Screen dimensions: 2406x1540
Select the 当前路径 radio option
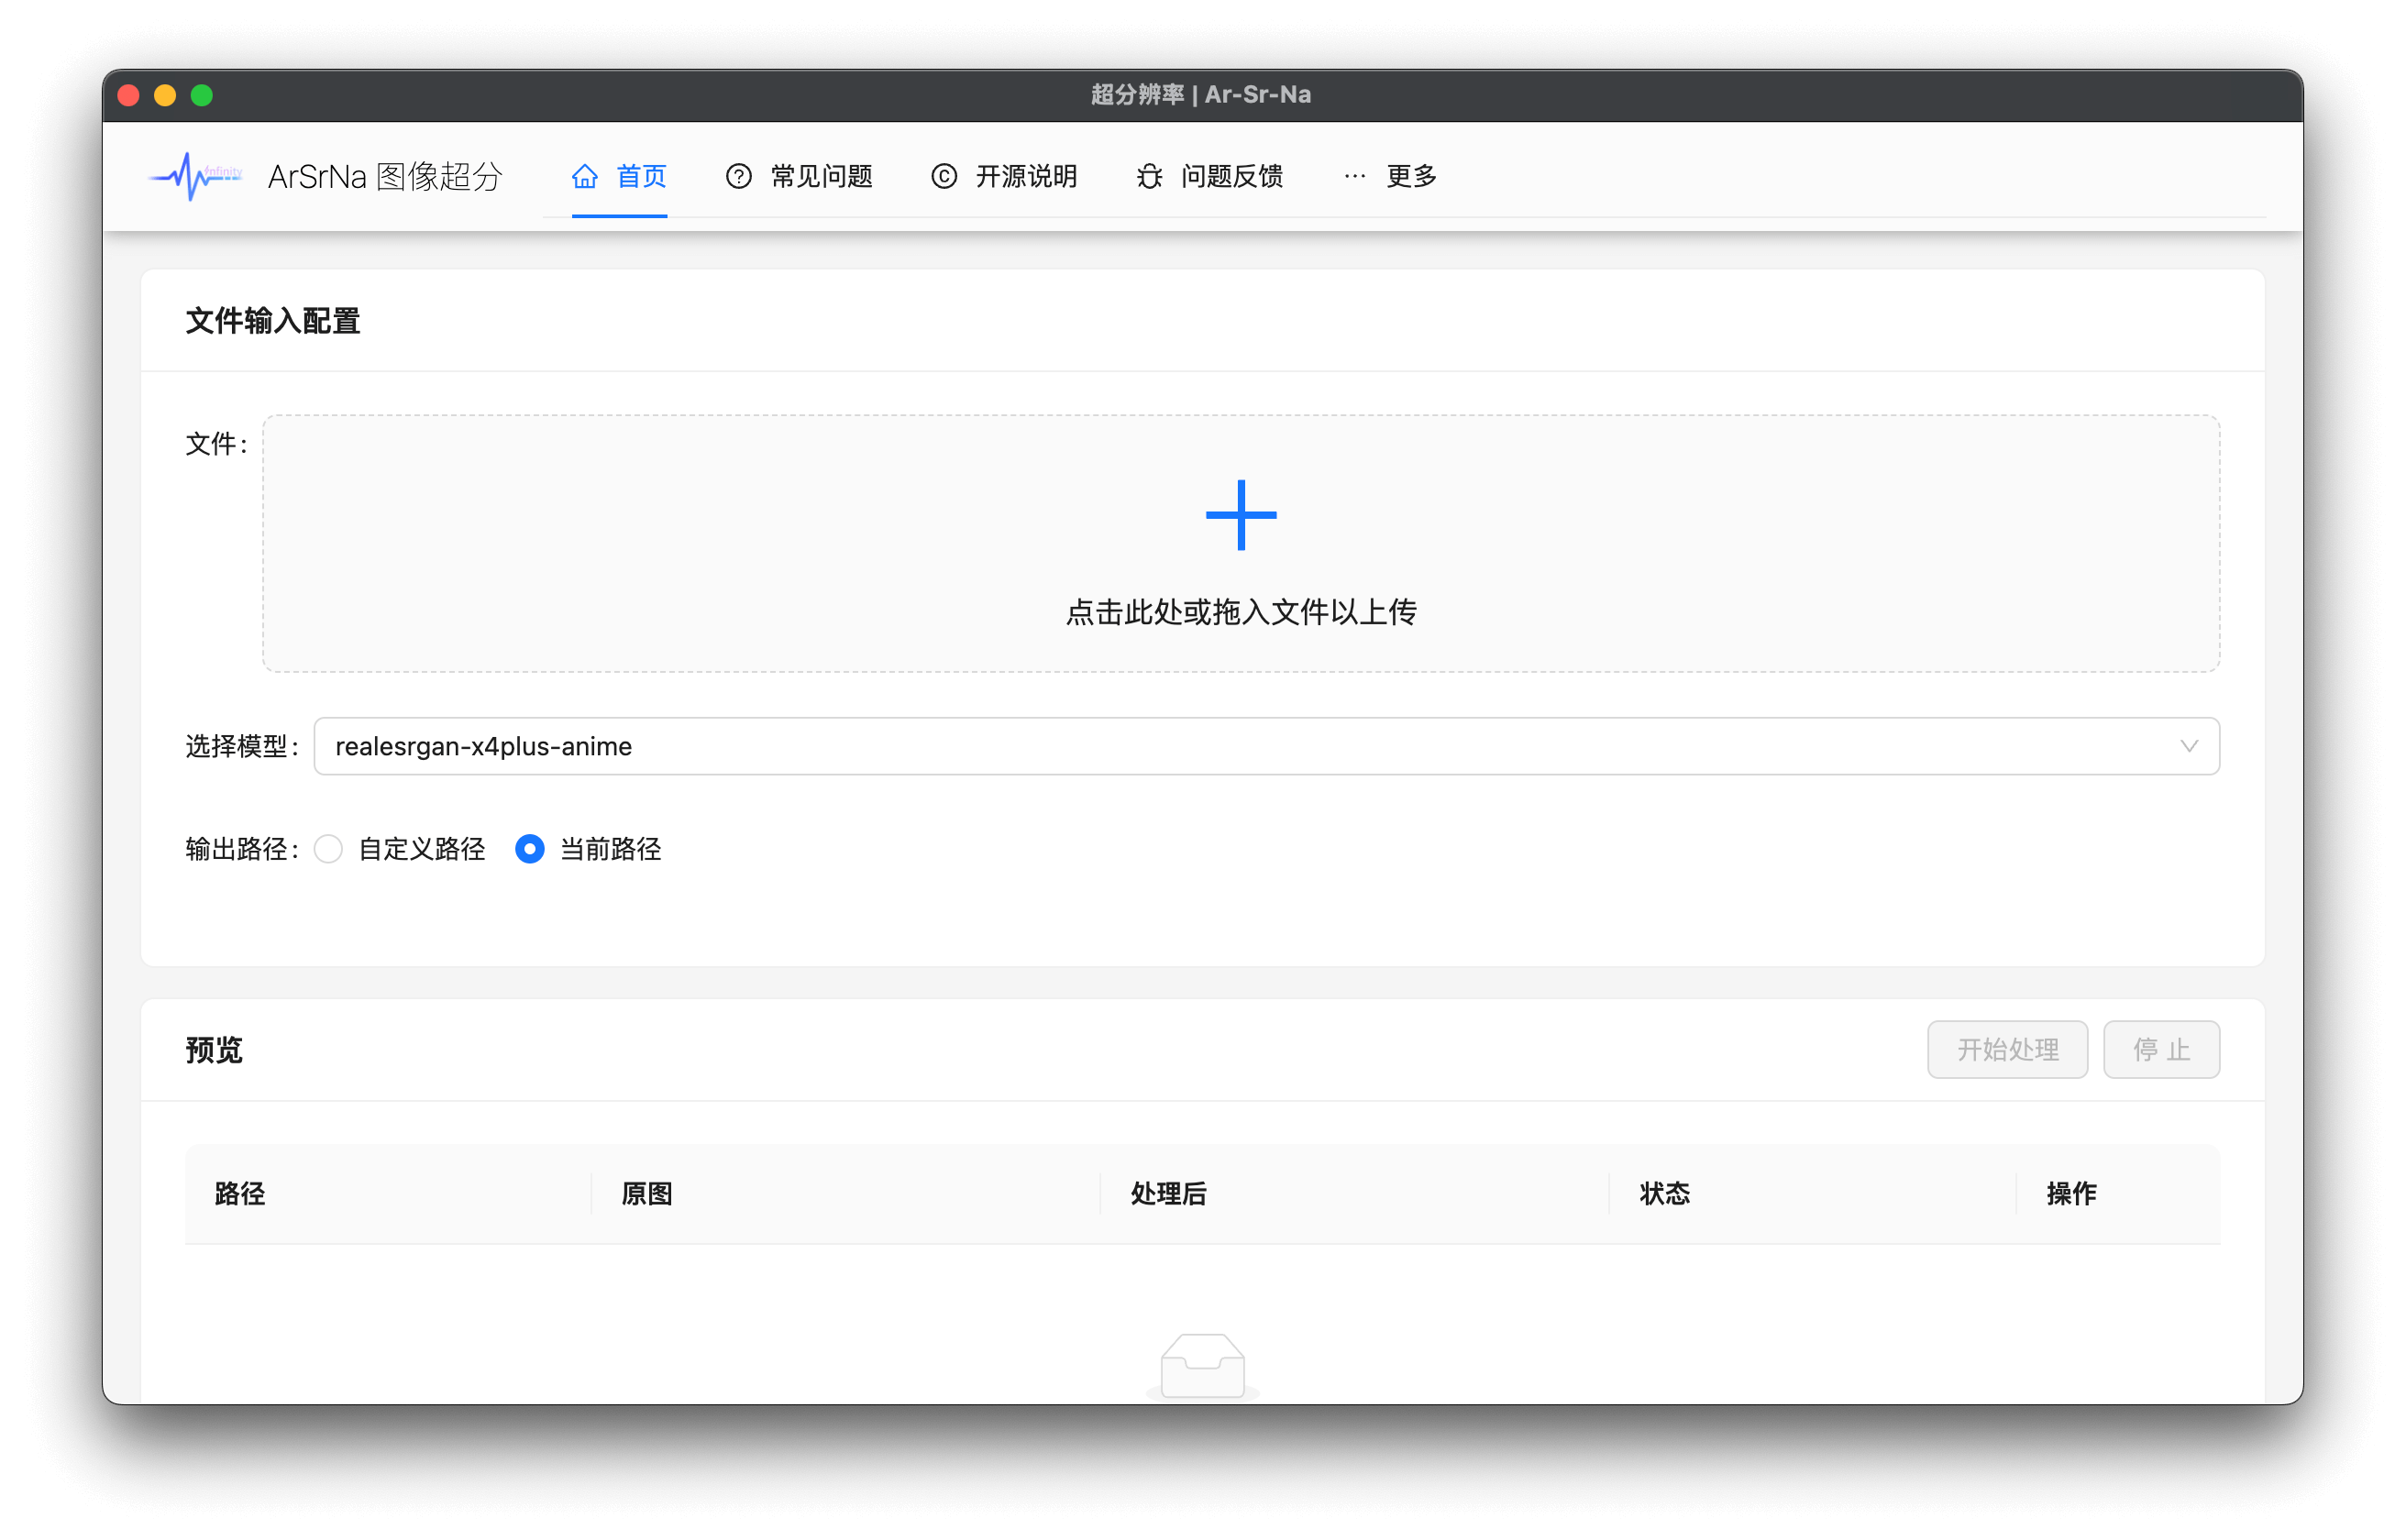(530, 849)
